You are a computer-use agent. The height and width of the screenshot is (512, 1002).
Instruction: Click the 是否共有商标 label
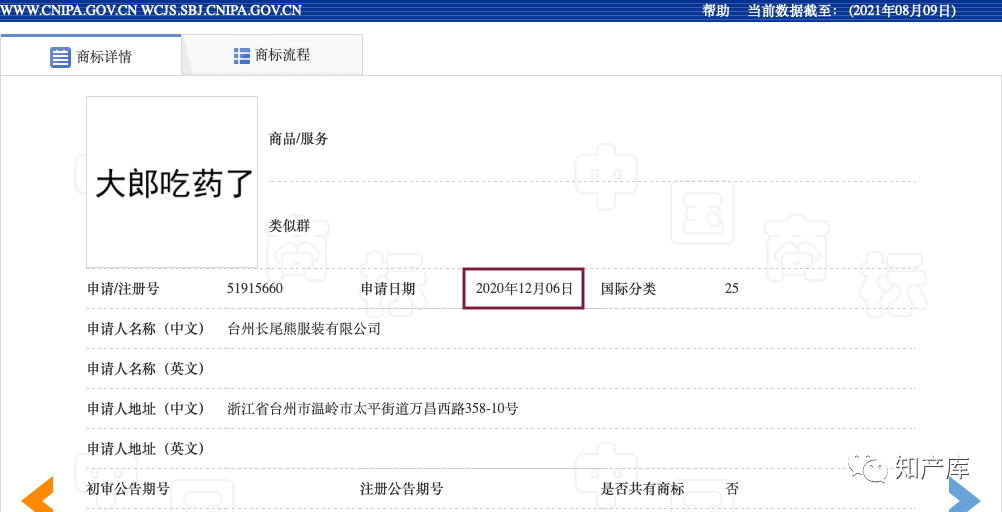tap(642, 489)
